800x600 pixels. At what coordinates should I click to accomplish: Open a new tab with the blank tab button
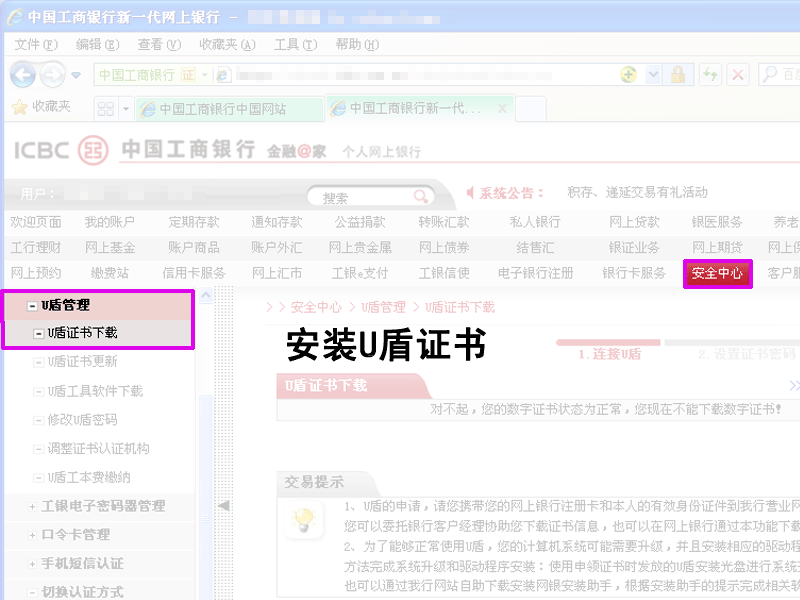pyautogui.click(x=530, y=108)
